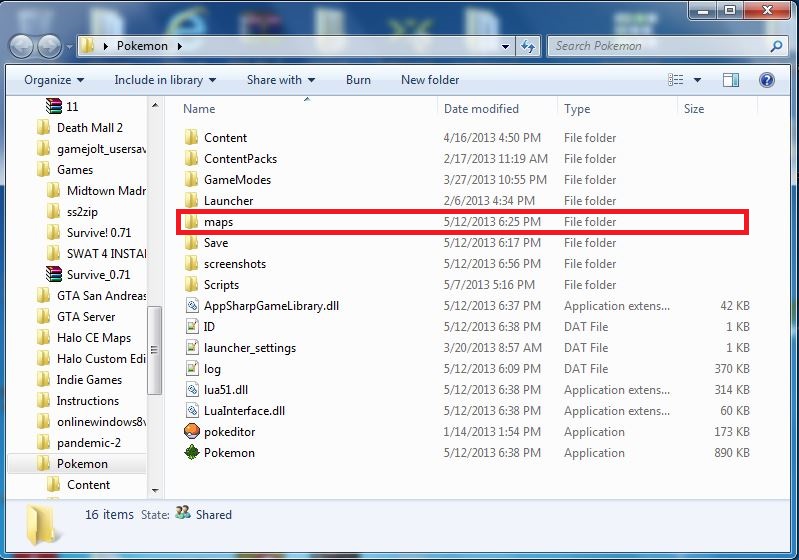Select Indie Games folder in sidebar
799x560 pixels.
[x=89, y=380]
